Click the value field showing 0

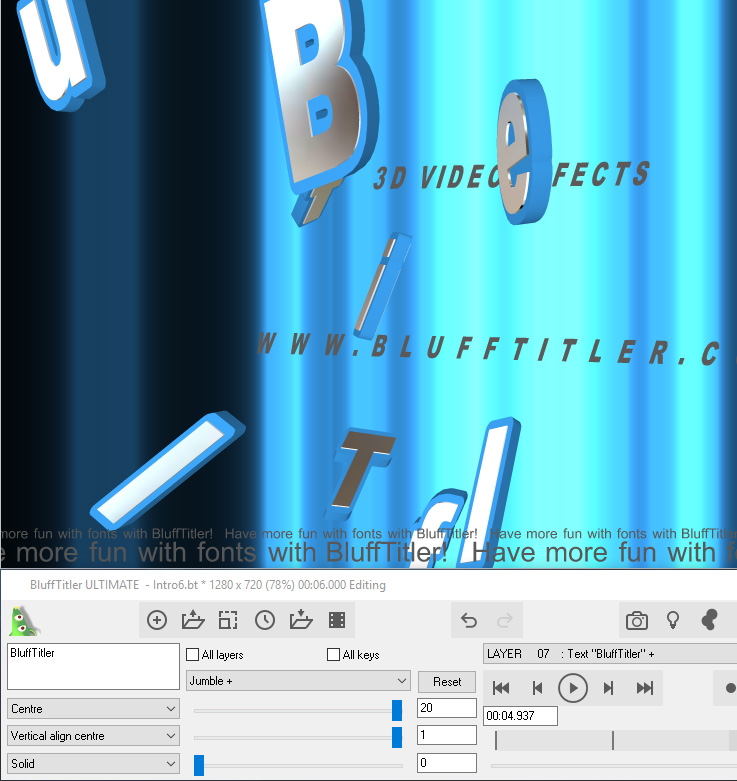(447, 763)
